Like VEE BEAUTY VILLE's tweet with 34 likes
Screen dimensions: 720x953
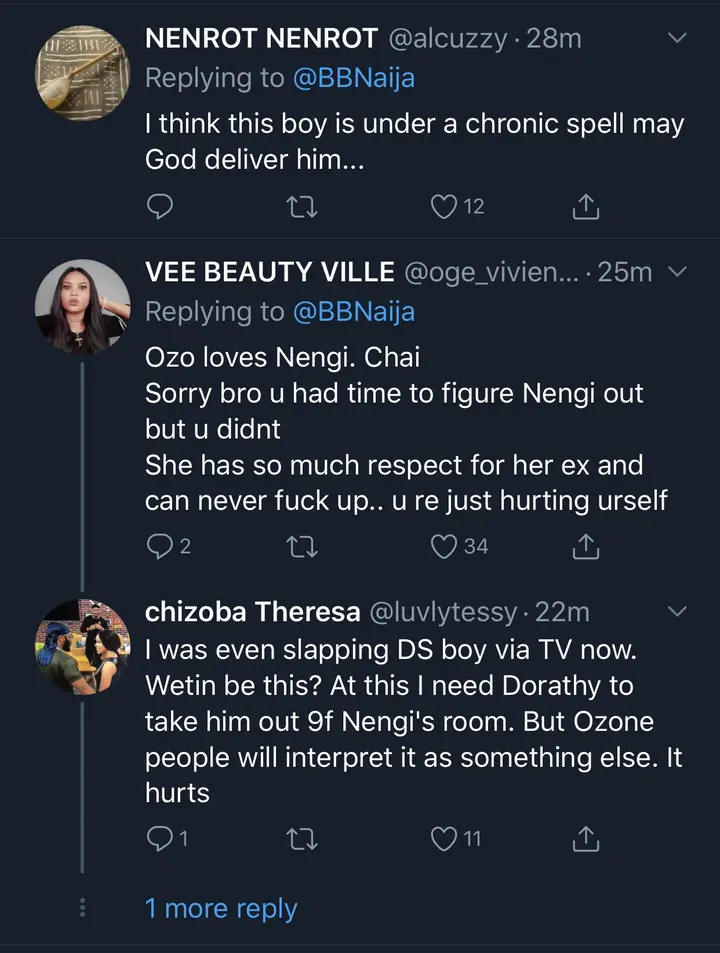click(x=444, y=546)
